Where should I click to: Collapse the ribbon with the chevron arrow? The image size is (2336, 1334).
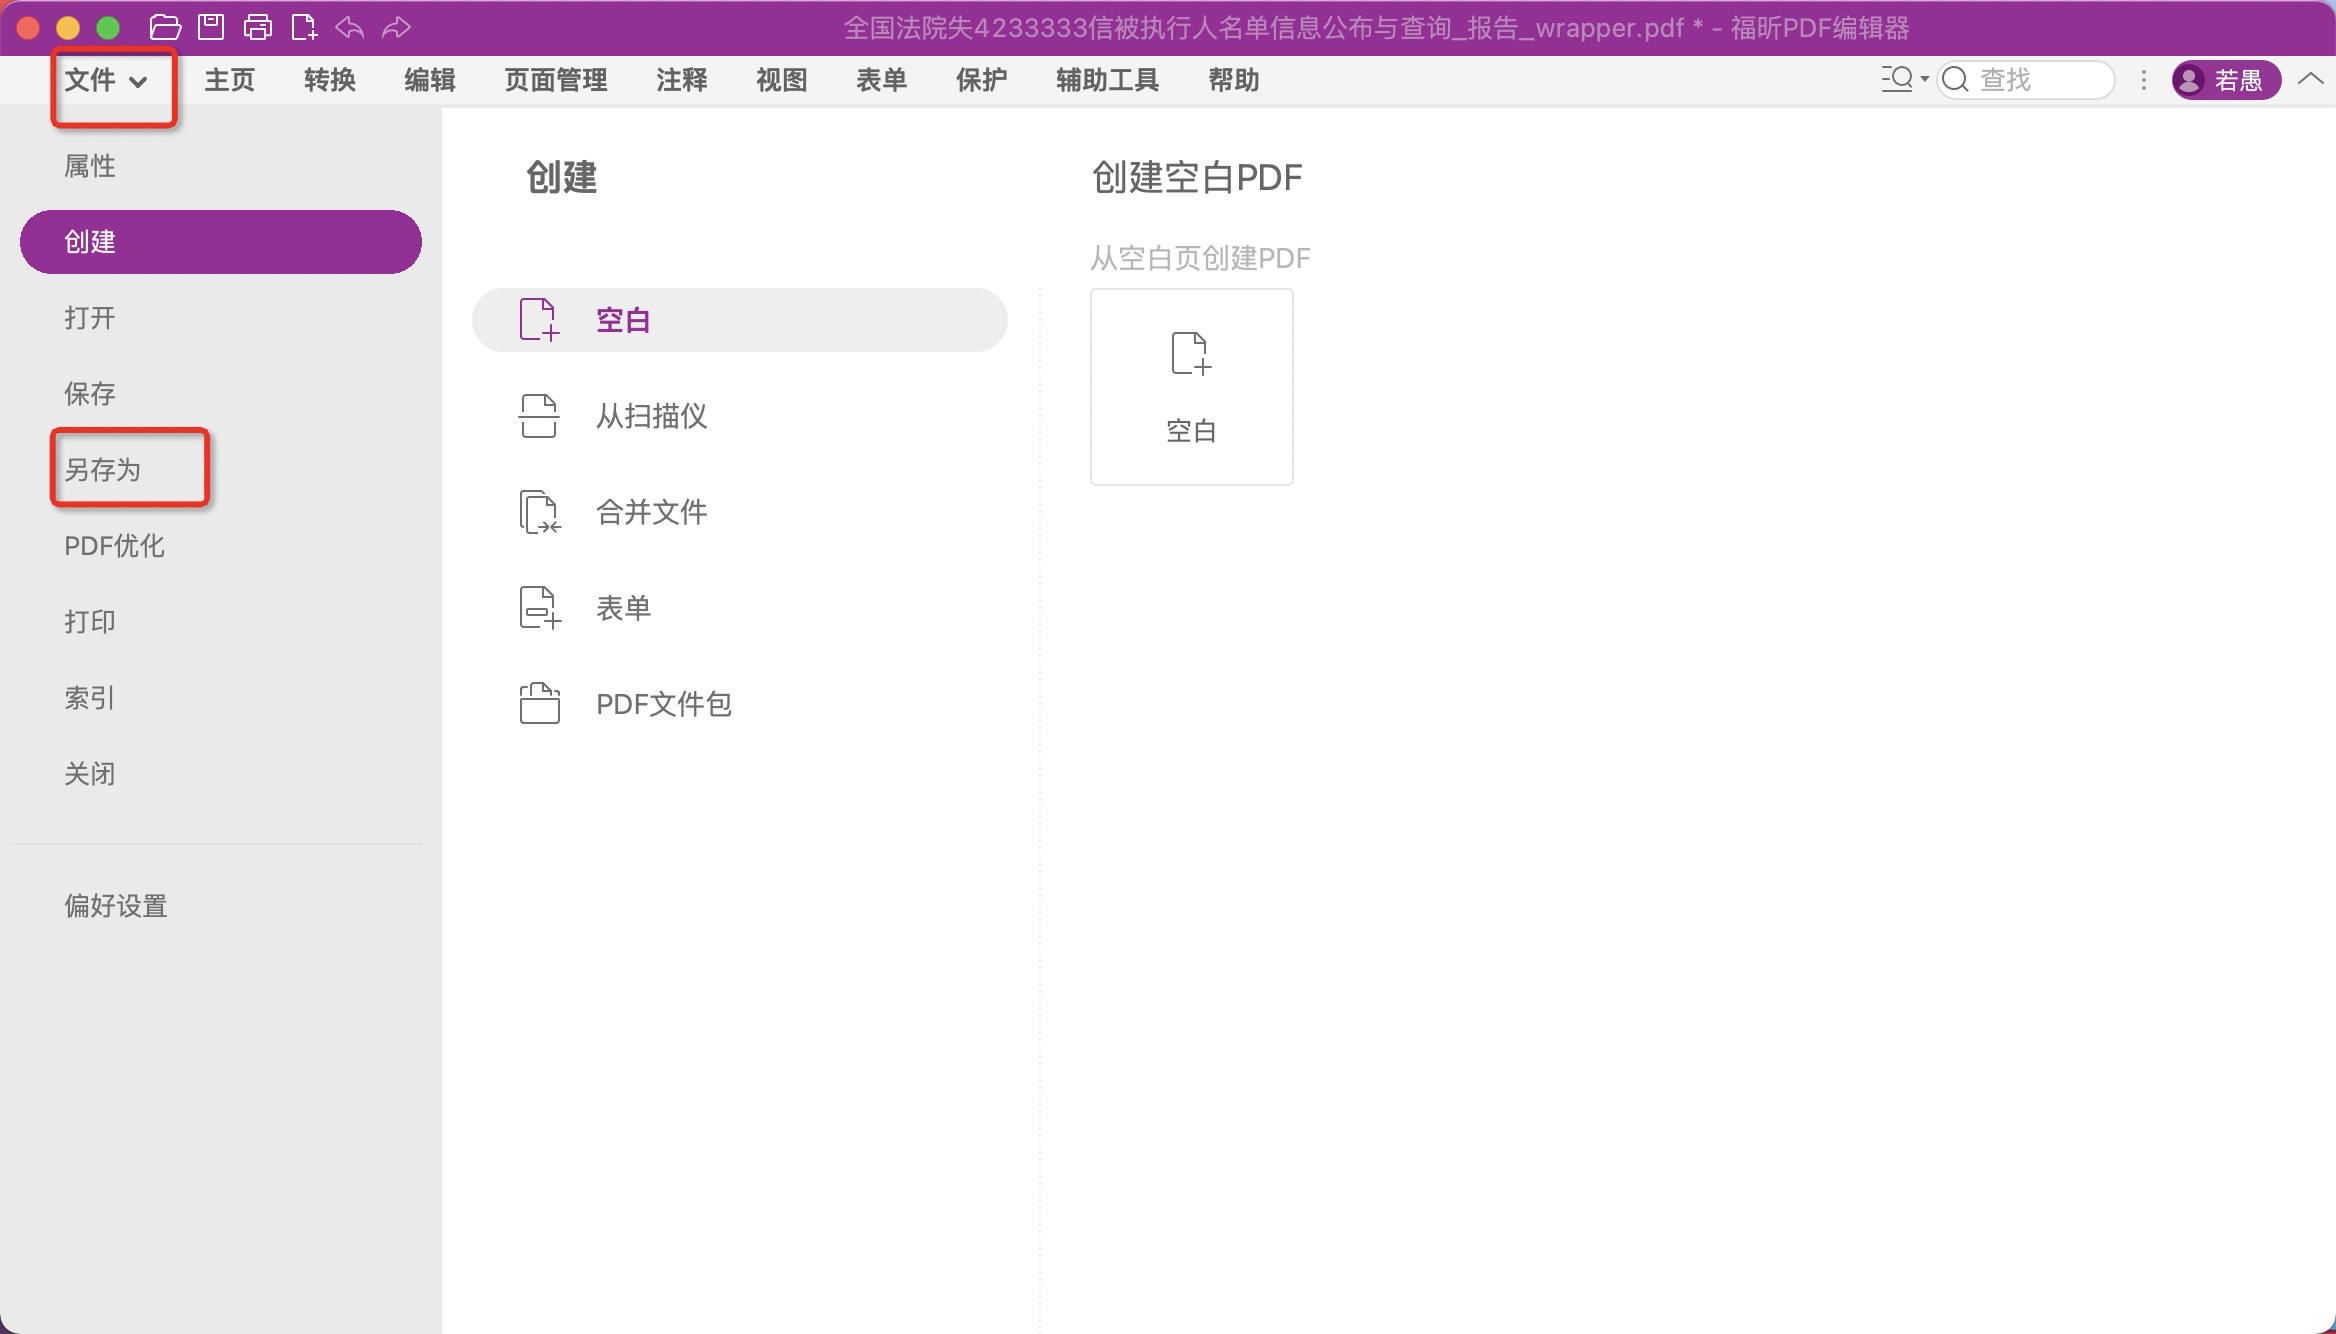(x=2311, y=79)
